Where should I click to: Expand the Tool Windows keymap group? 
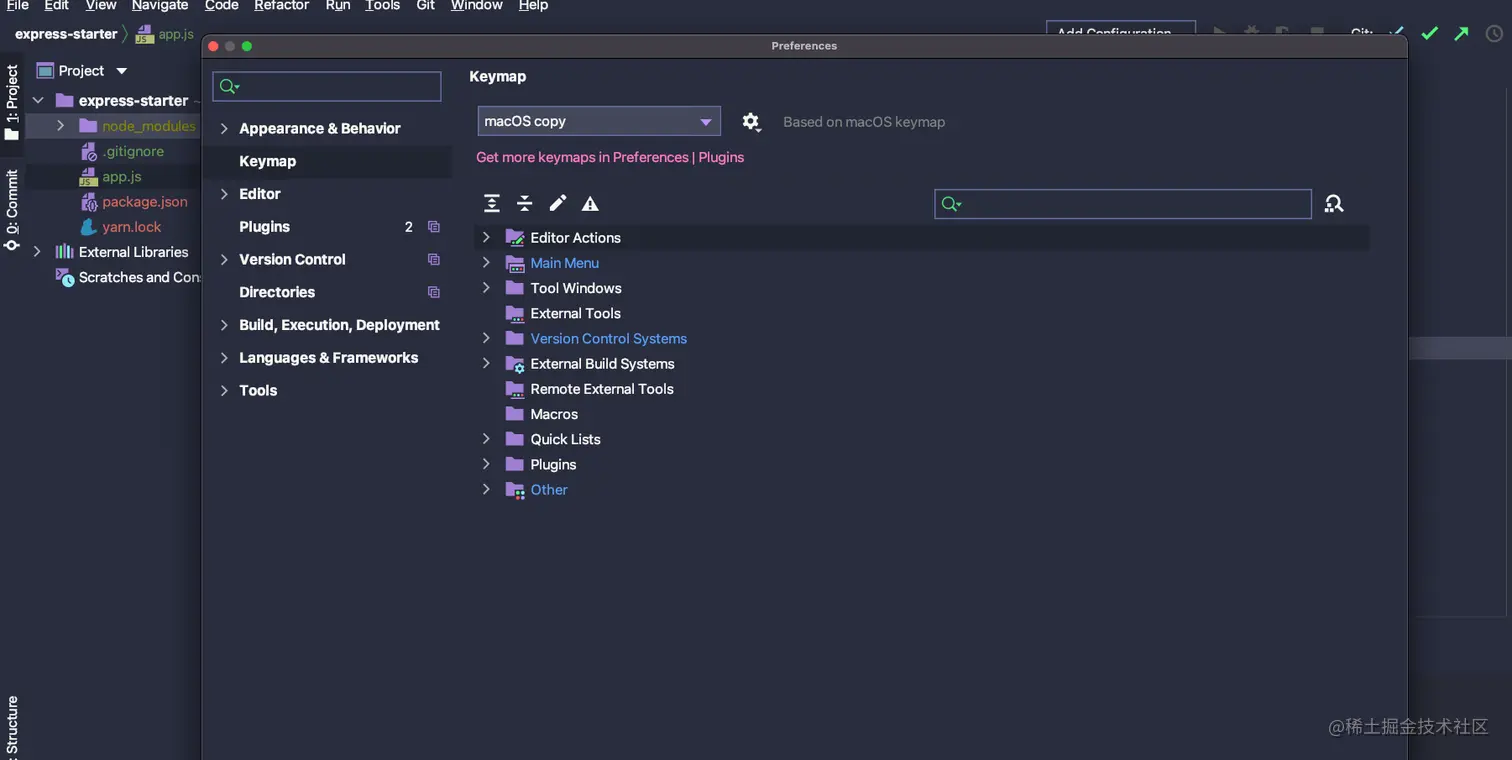(x=486, y=288)
